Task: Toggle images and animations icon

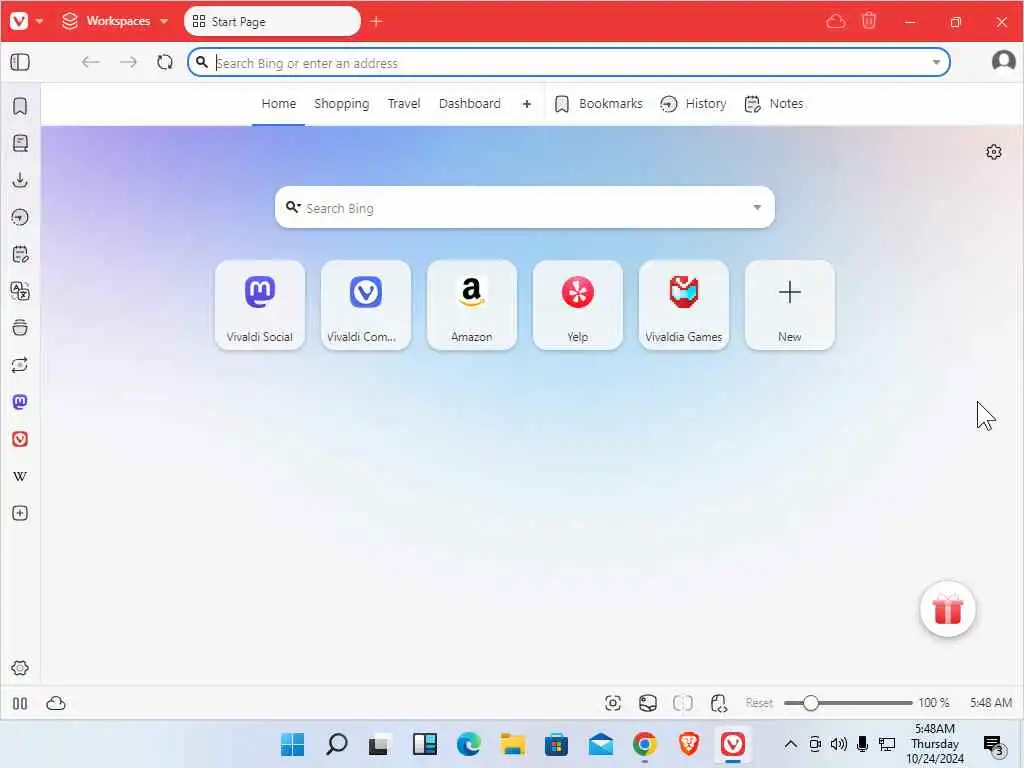Action: tap(647, 703)
